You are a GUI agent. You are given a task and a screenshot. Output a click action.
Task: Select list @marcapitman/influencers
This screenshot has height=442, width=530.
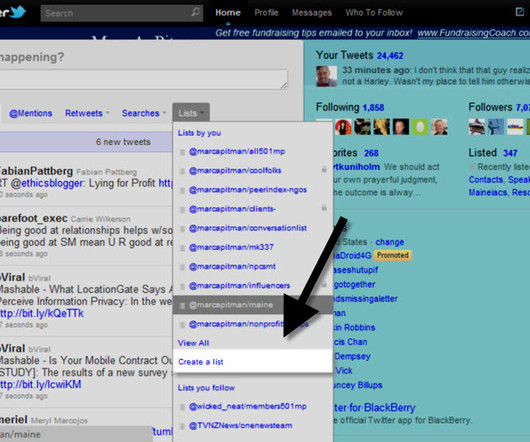pyautogui.click(x=239, y=286)
